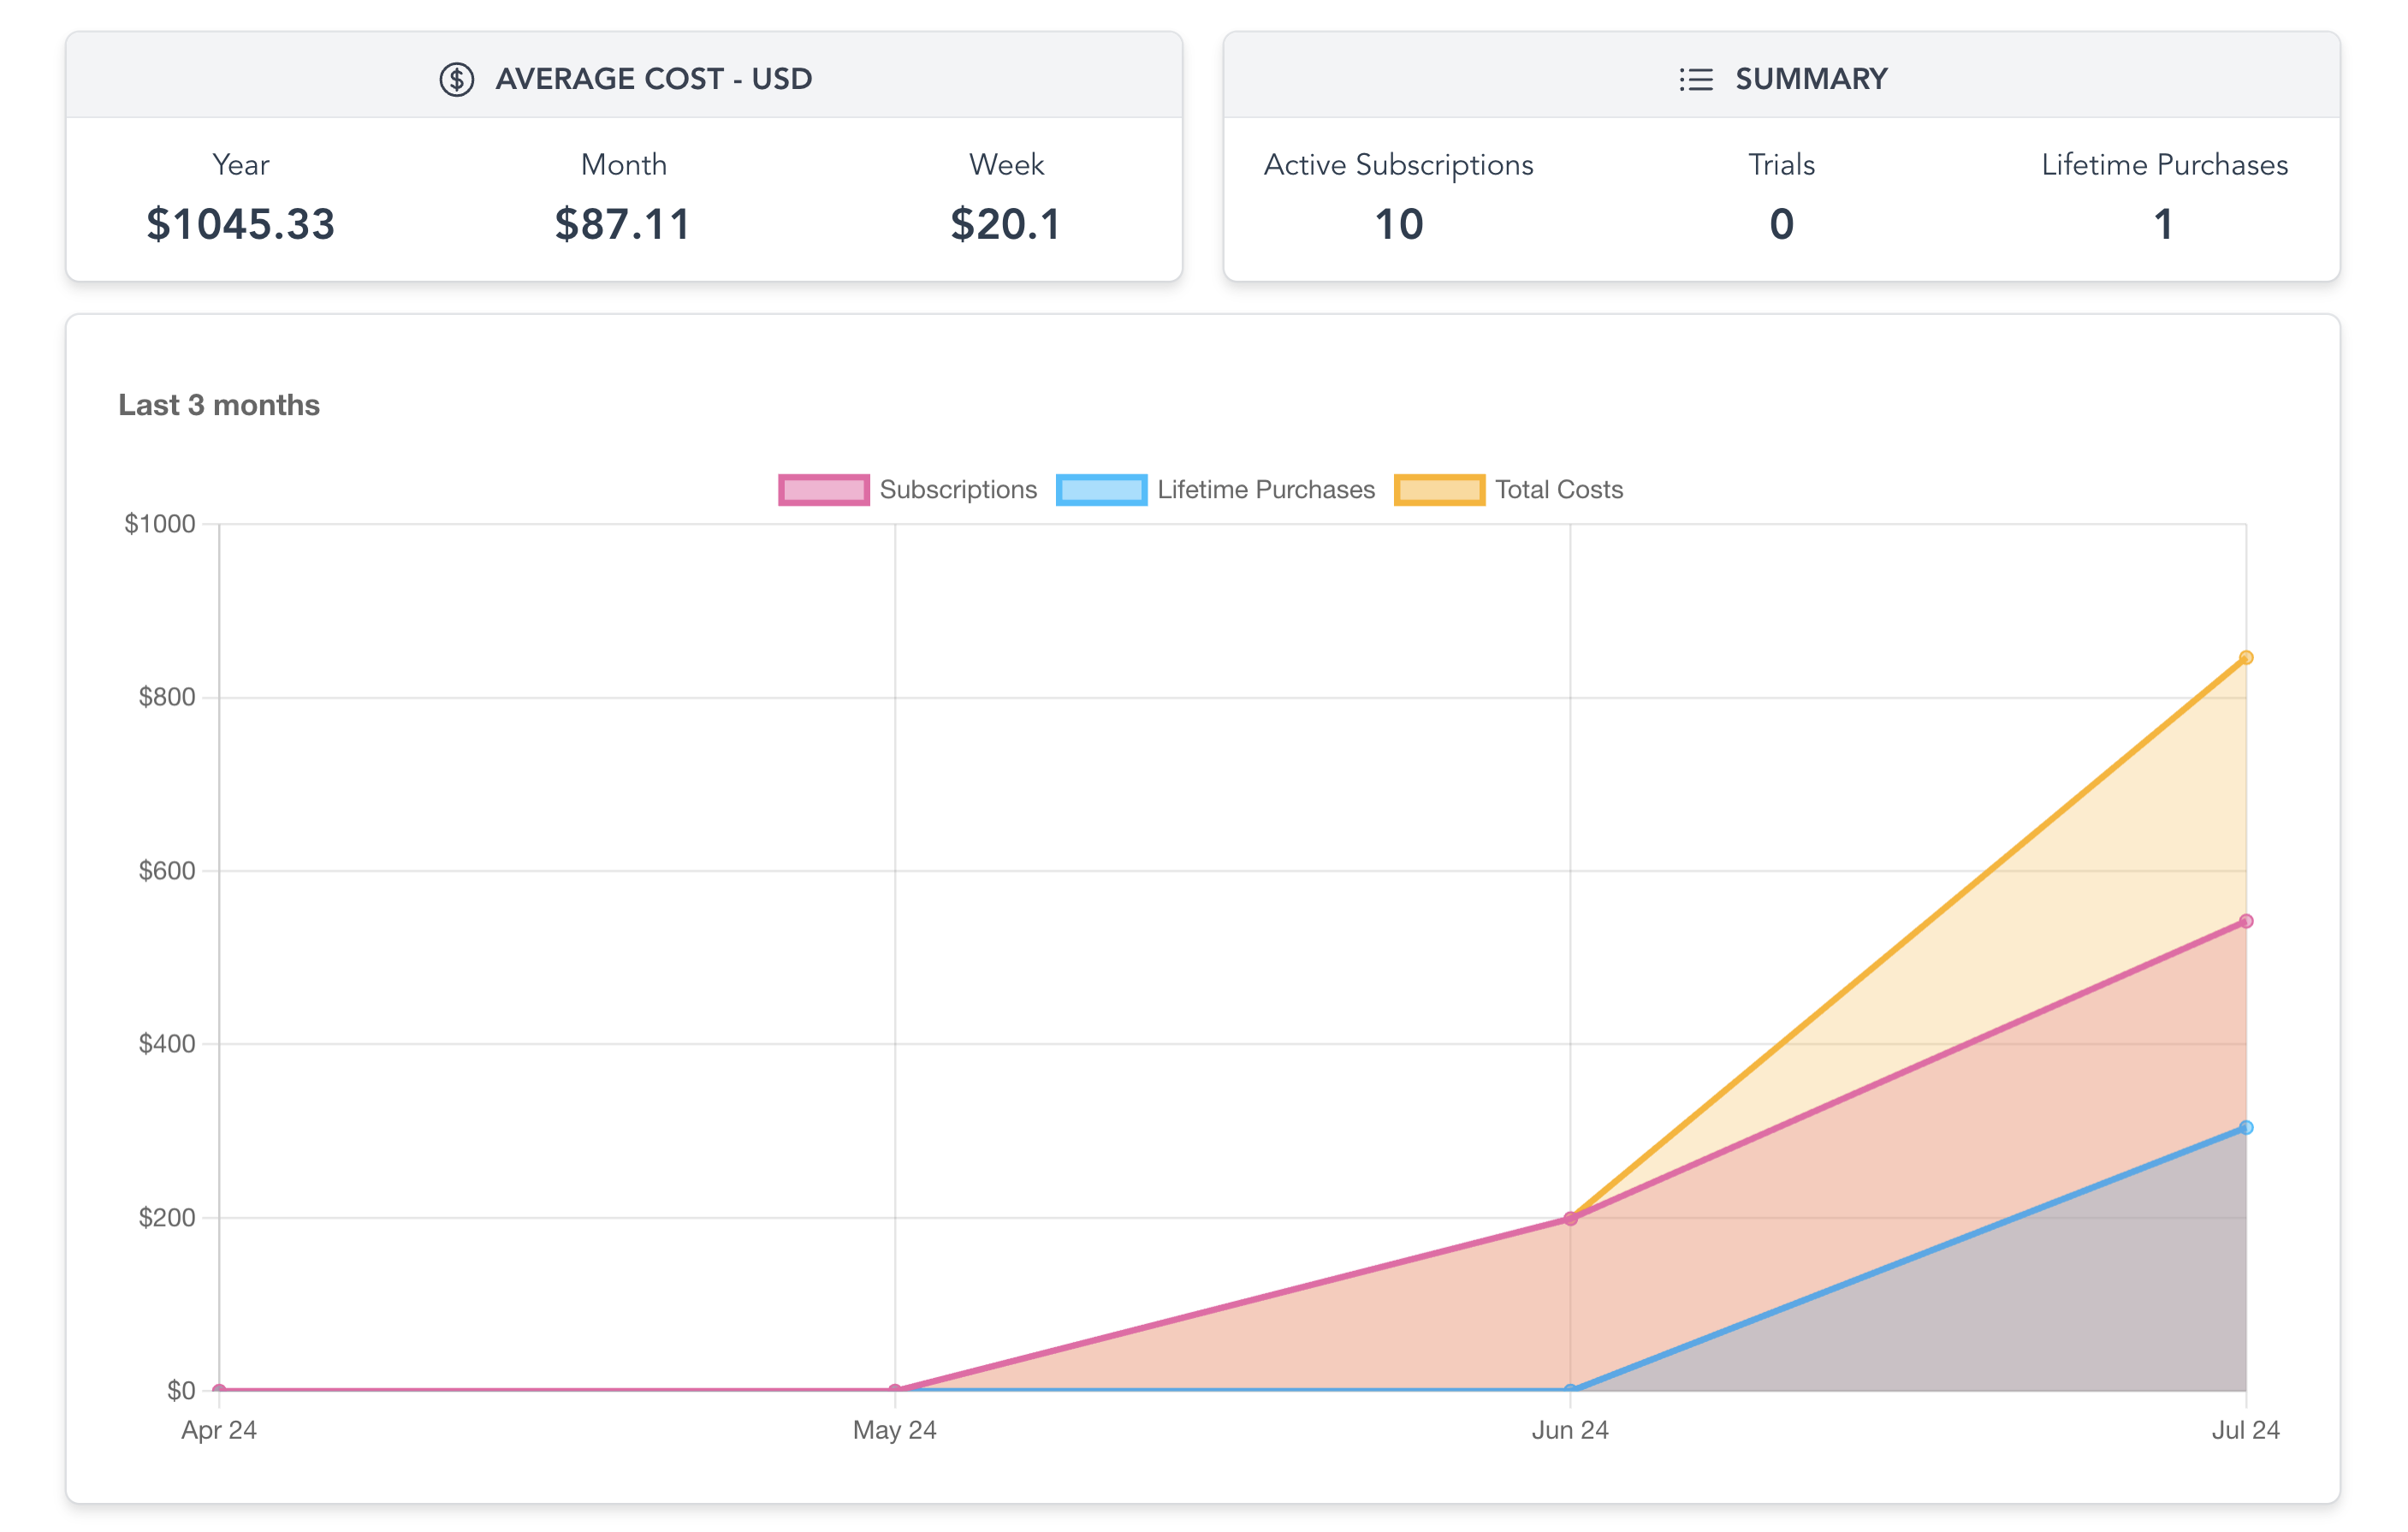2408x1532 pixels.
Task: Click the list icon beside the Summary title
Action: coord(1695,79)
